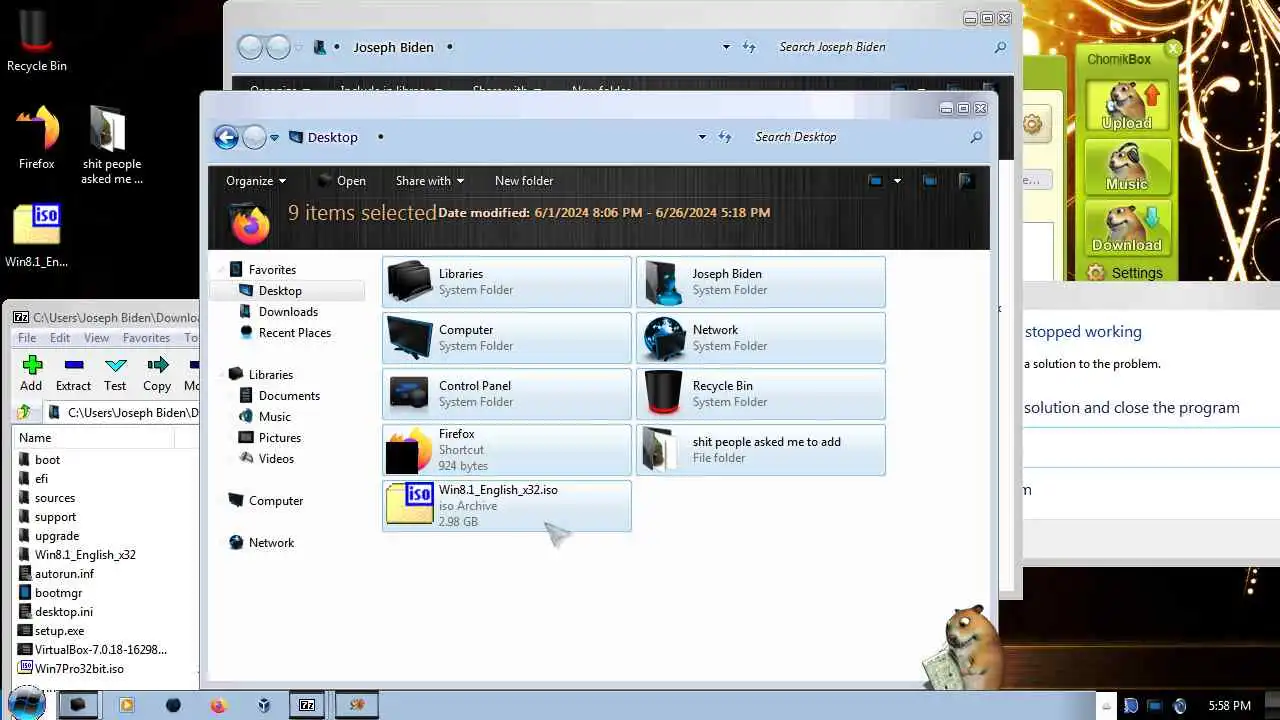This screenshot has height=720, width=1280.
Task: Click the up-folder icon in 7-Zip address bar
Action: coord(23,412)
